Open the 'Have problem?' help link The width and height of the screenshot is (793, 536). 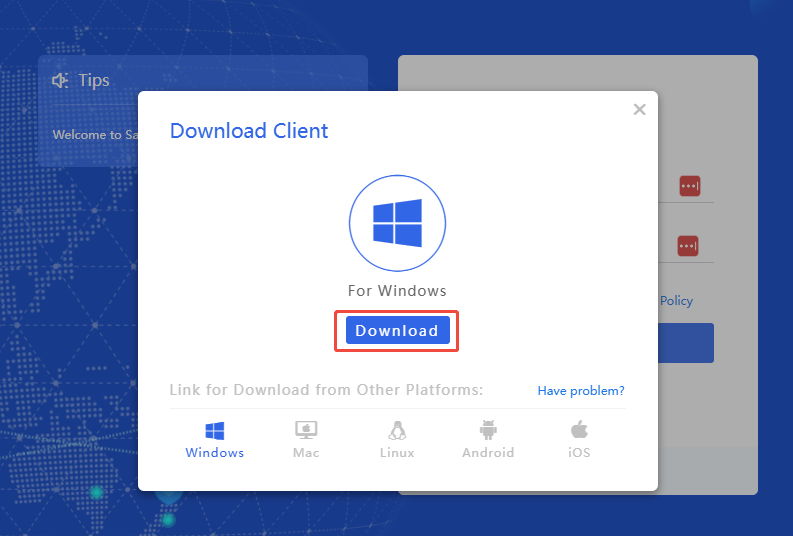click(x=581, y=391)
